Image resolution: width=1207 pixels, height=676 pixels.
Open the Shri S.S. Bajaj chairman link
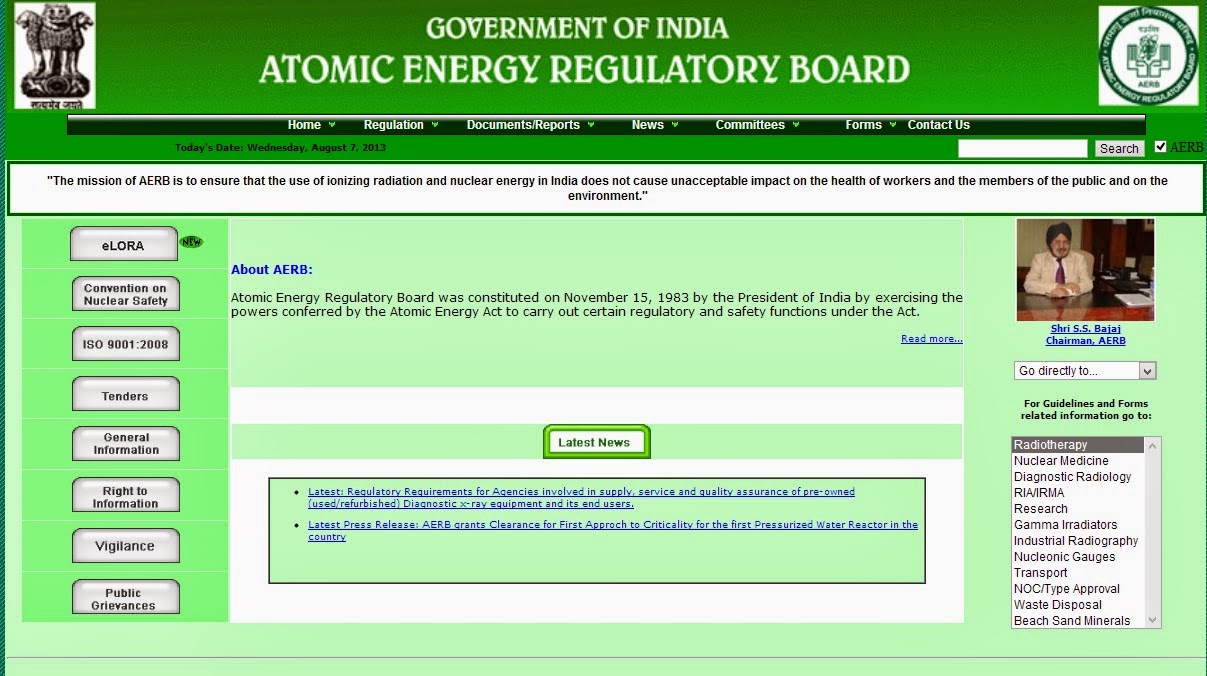click(x=1086, y=334)
